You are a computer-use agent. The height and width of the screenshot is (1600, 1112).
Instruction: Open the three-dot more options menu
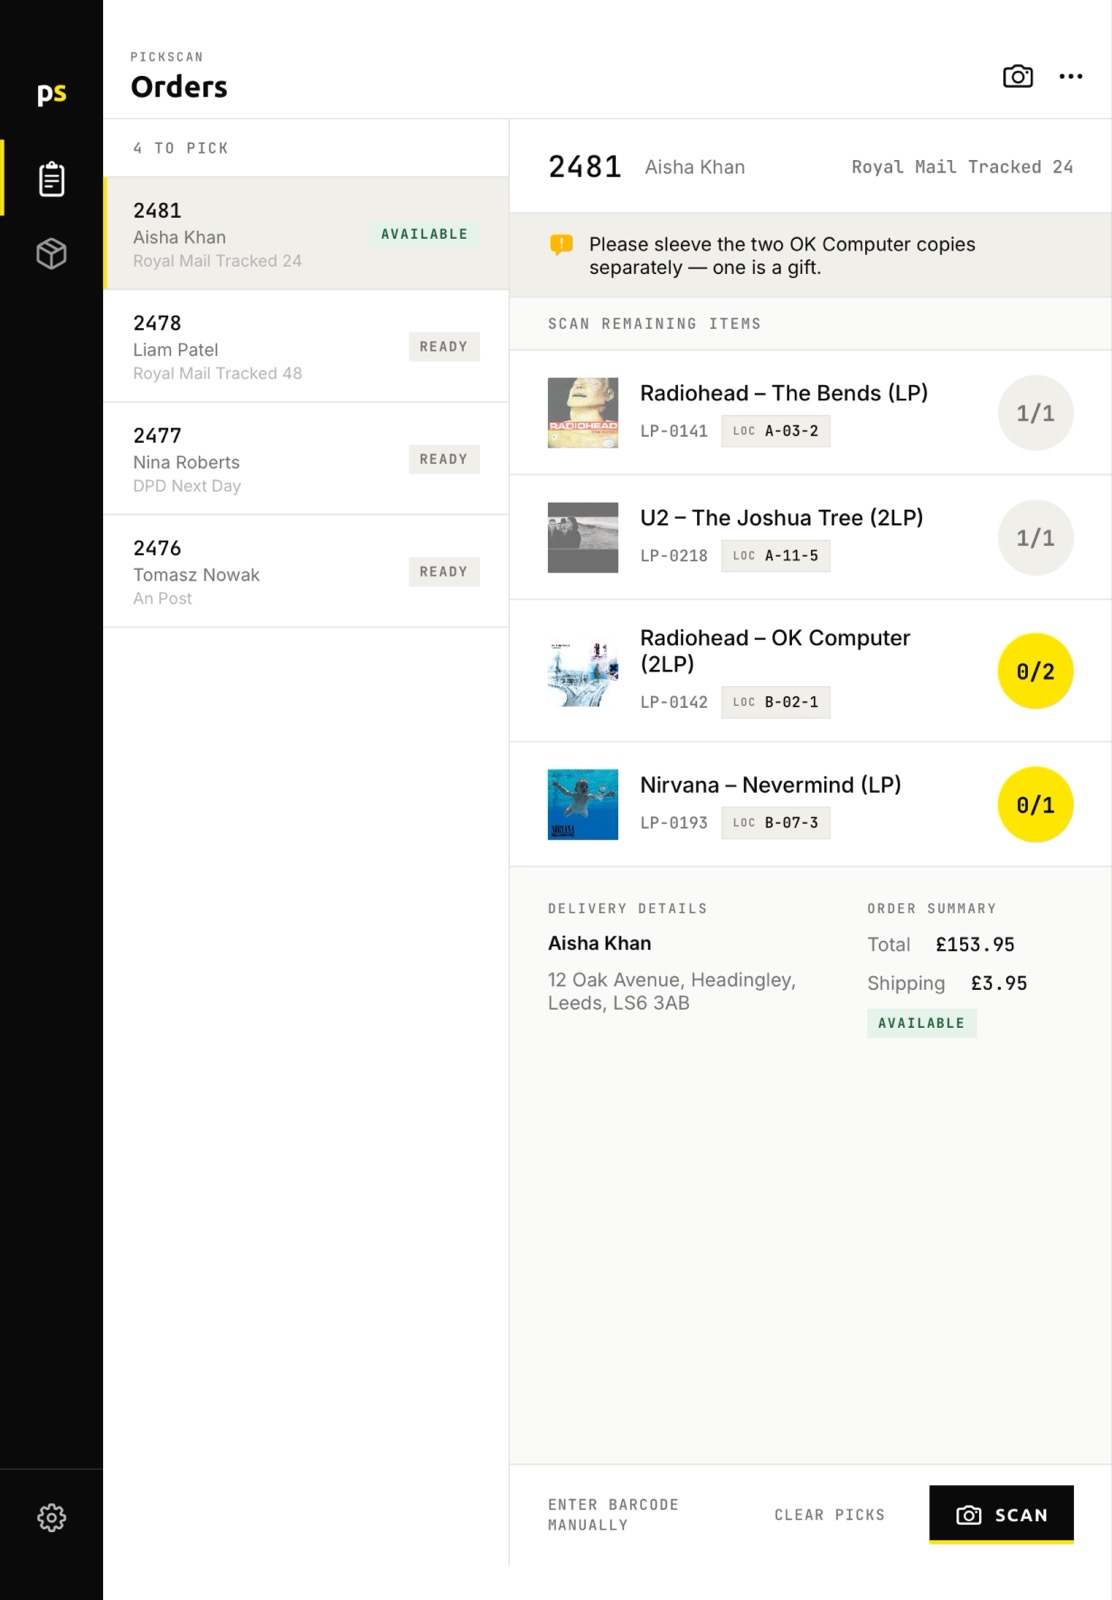(1071, 76)
